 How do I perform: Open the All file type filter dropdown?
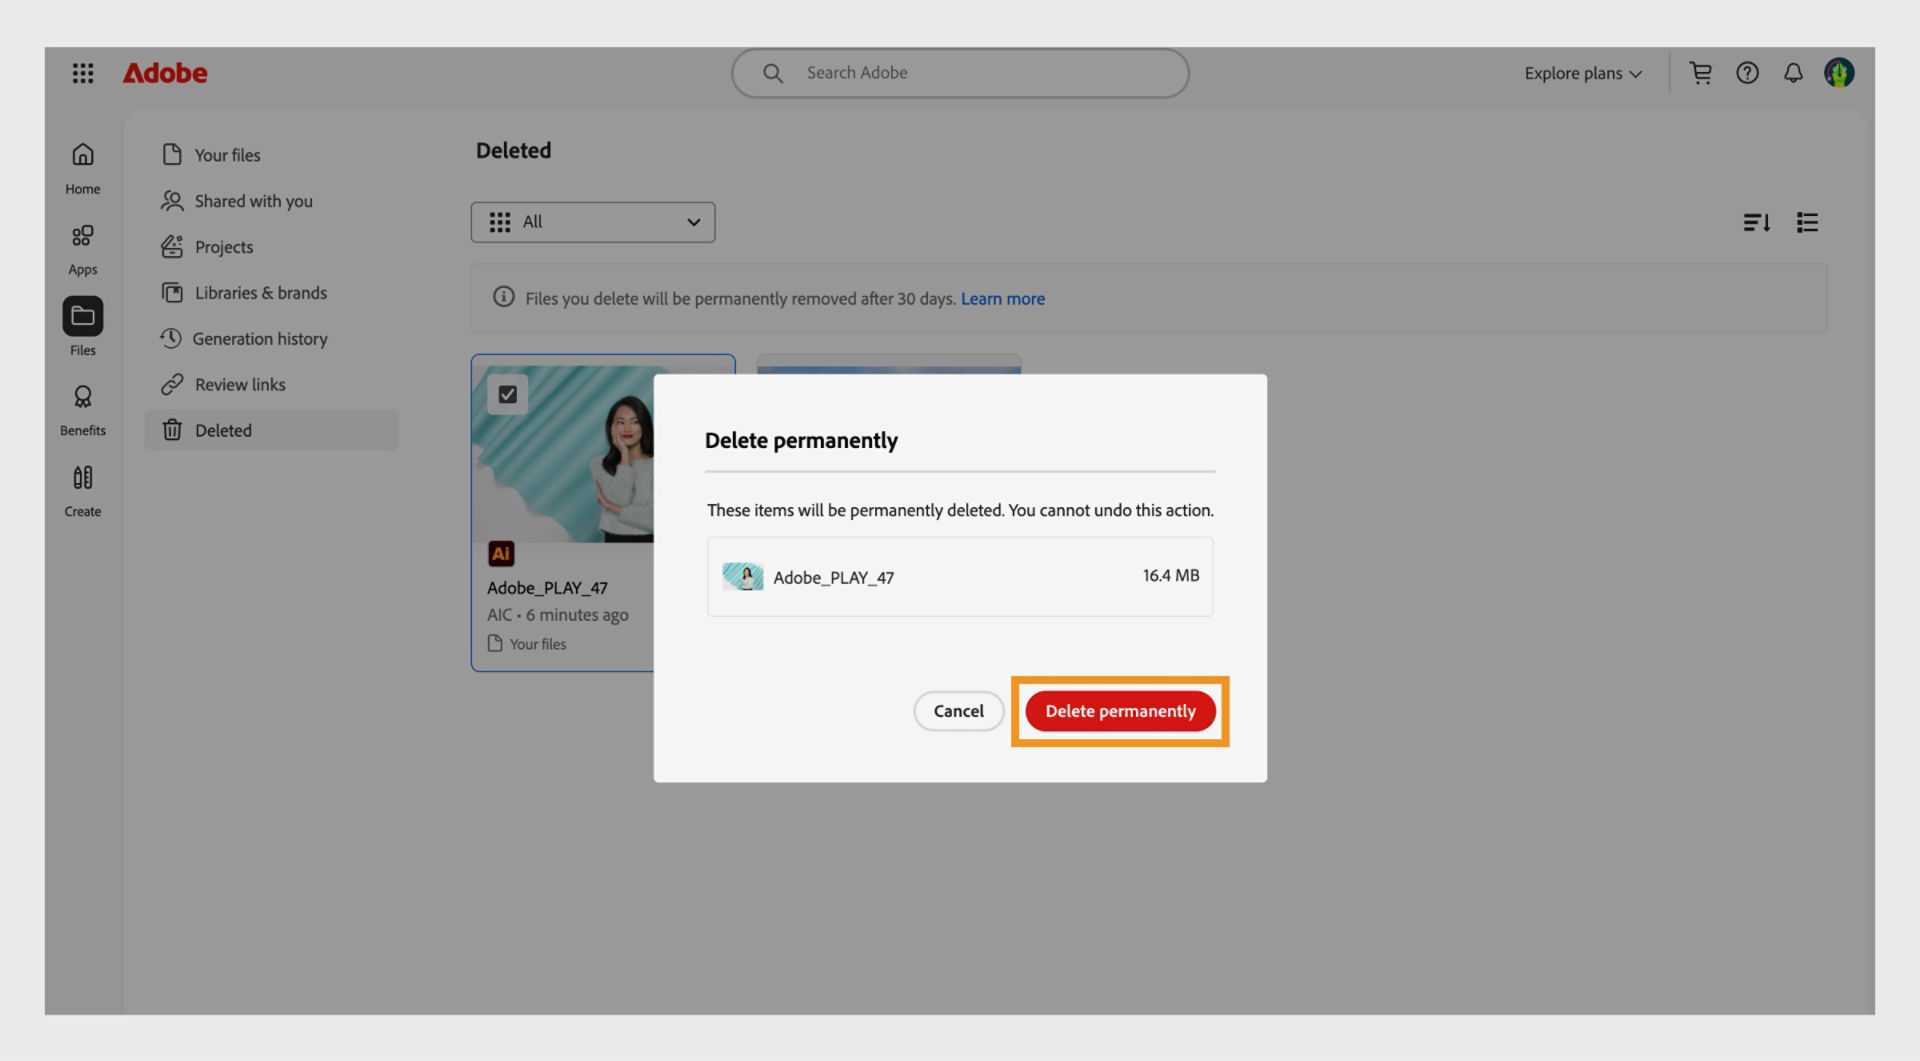[x=593, y=222]
